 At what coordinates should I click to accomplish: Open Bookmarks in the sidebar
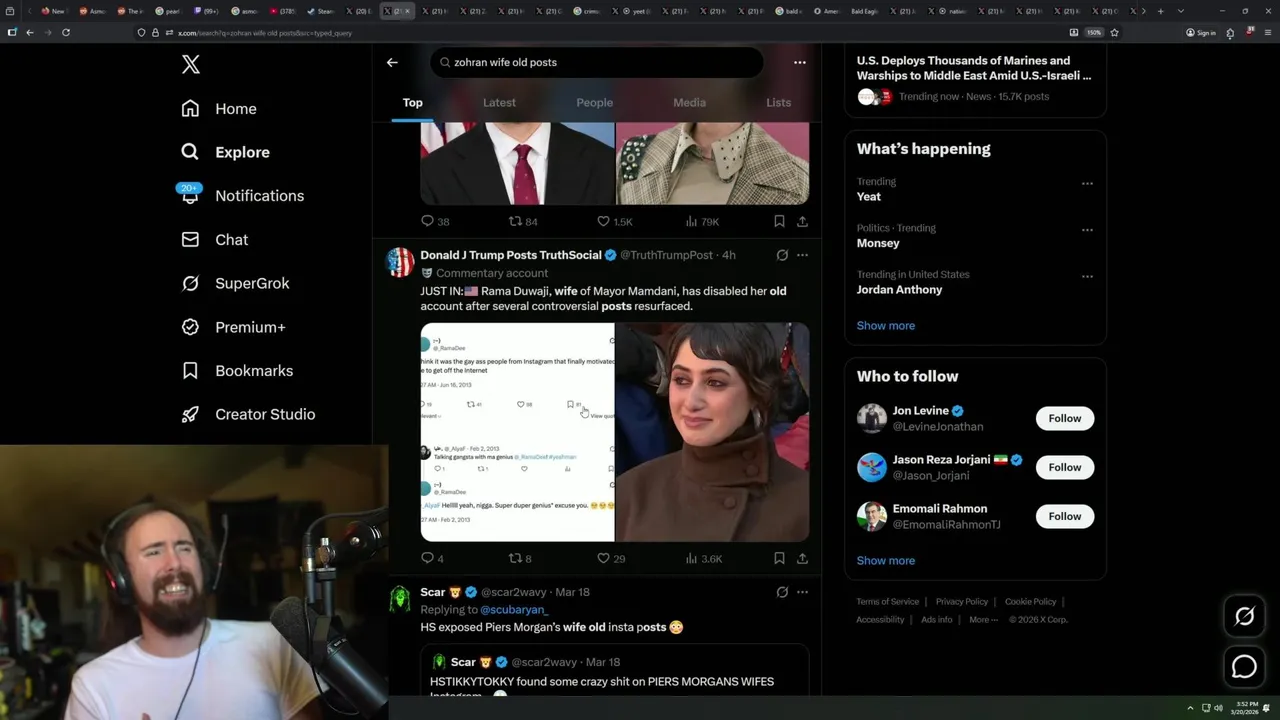pos(237,371)
